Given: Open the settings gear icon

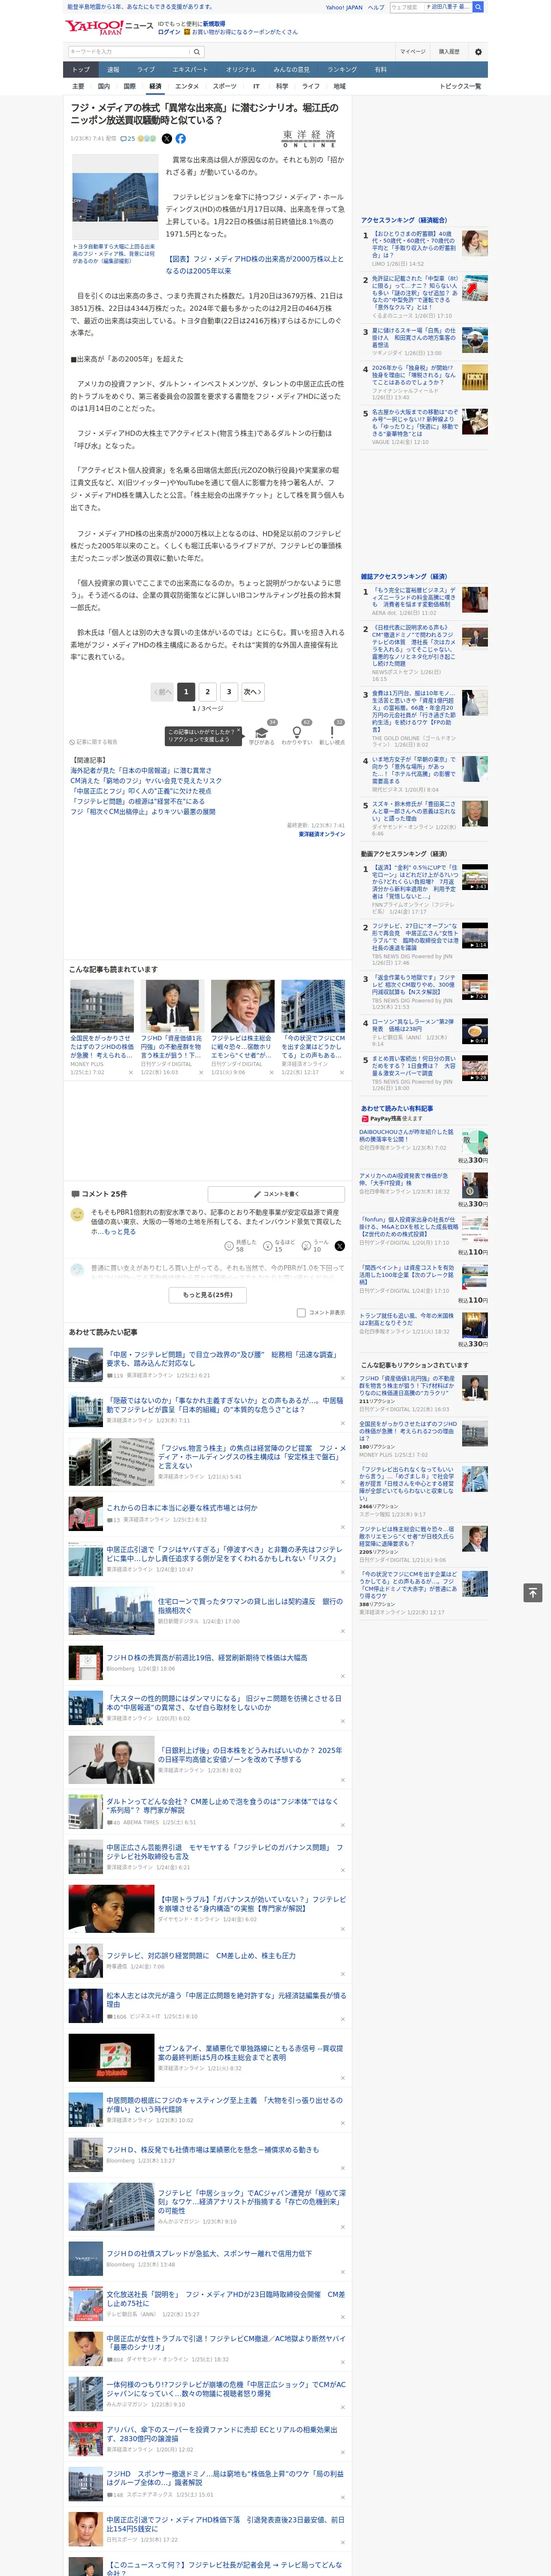Looking at the screenshot, I should [x=478, y=51].
